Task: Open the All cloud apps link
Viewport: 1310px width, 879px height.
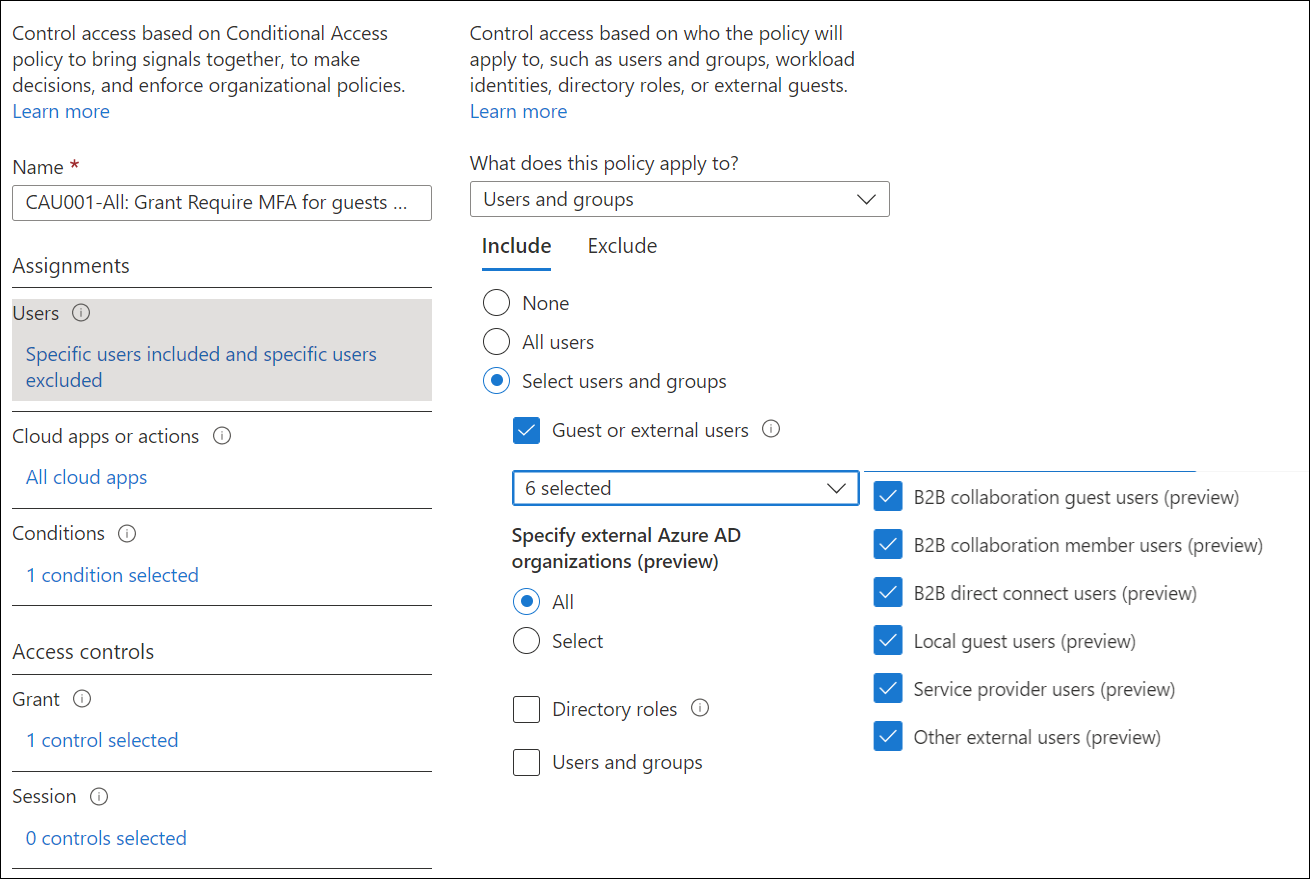Action: pyautogui.click(x=86, y=477)
